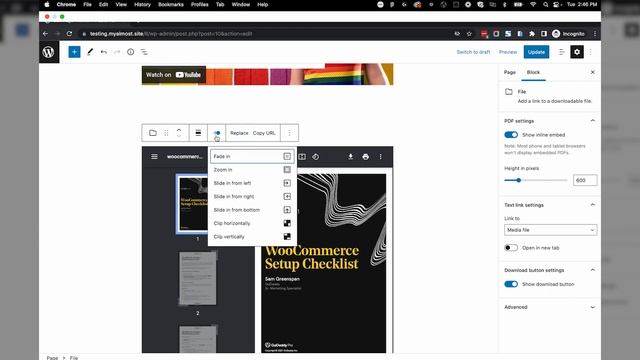Open Spotlight search in menu bar
This screenshot has width=640, height=360.
coord(545,4)
